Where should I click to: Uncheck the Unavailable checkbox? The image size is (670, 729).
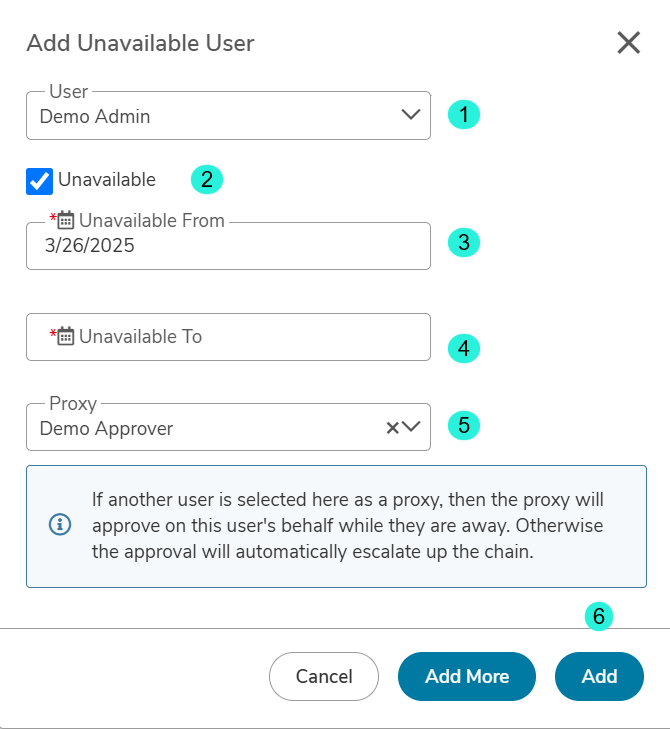click(x=40, y=181)
